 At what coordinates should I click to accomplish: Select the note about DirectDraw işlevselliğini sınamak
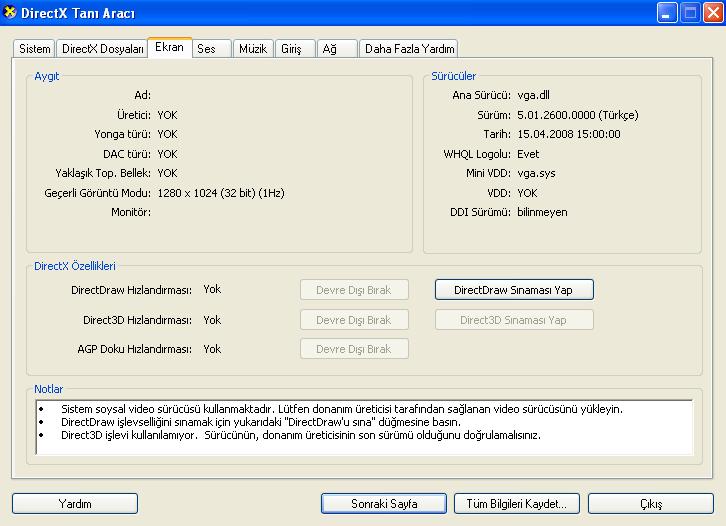261,422
